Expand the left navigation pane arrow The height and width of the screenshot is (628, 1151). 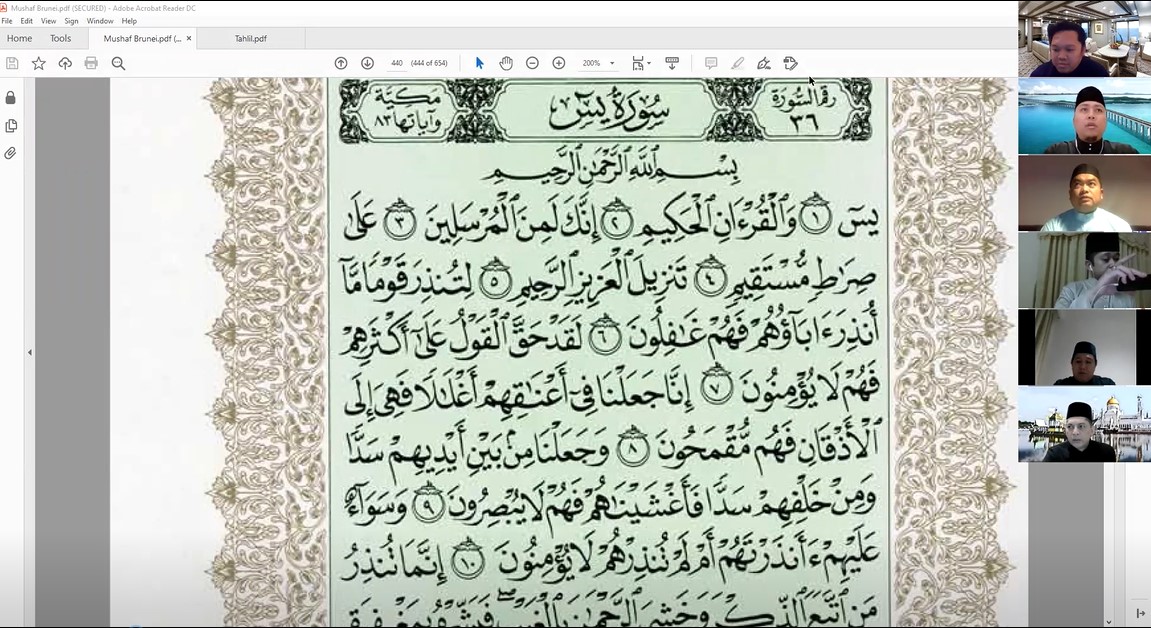tap(29, 353)
